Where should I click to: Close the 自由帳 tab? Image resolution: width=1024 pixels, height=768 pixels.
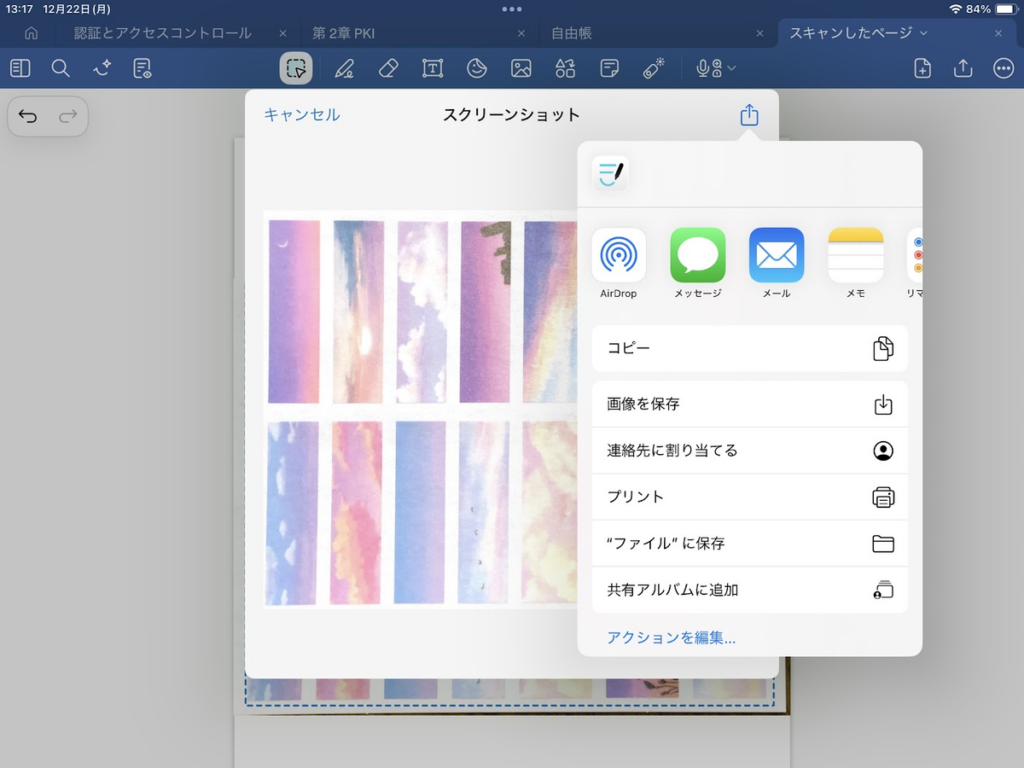coord(760,33)
